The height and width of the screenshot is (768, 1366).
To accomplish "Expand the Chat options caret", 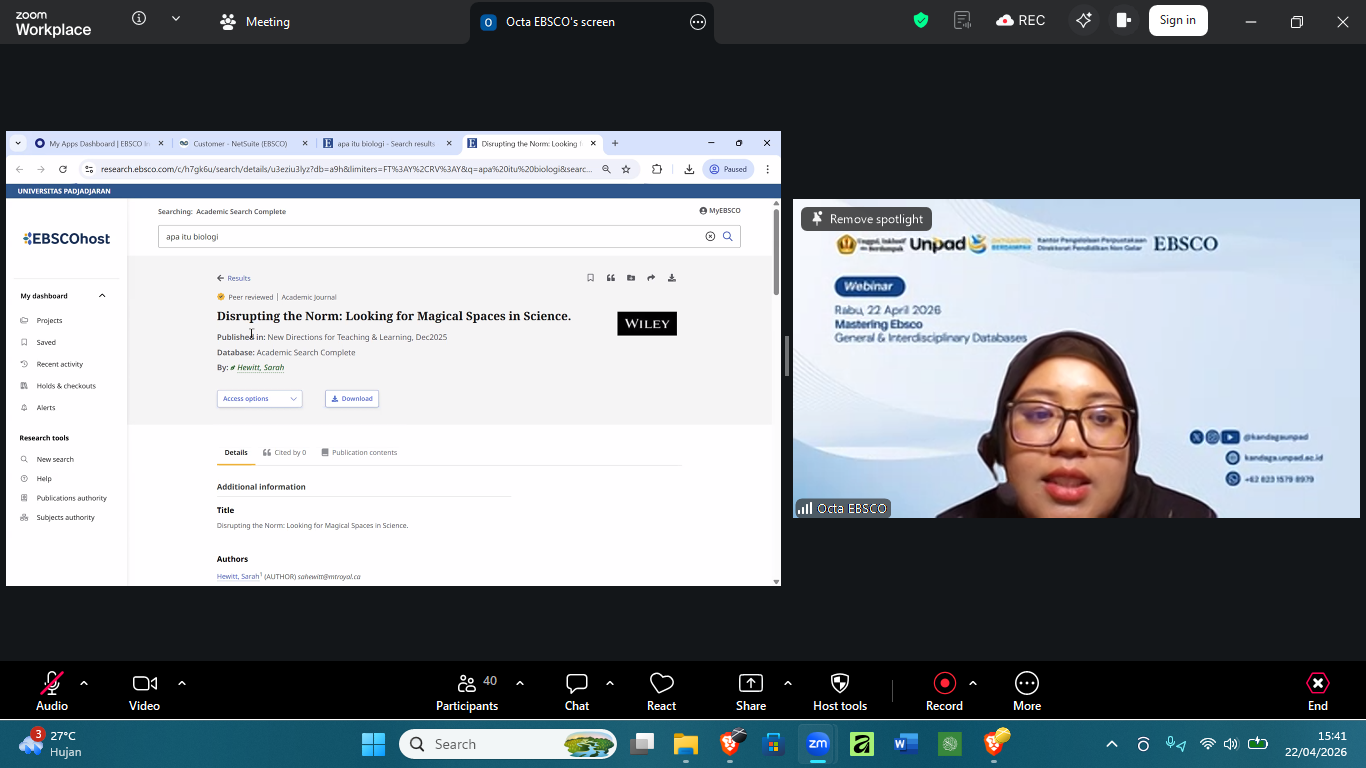I will point(610,683).
